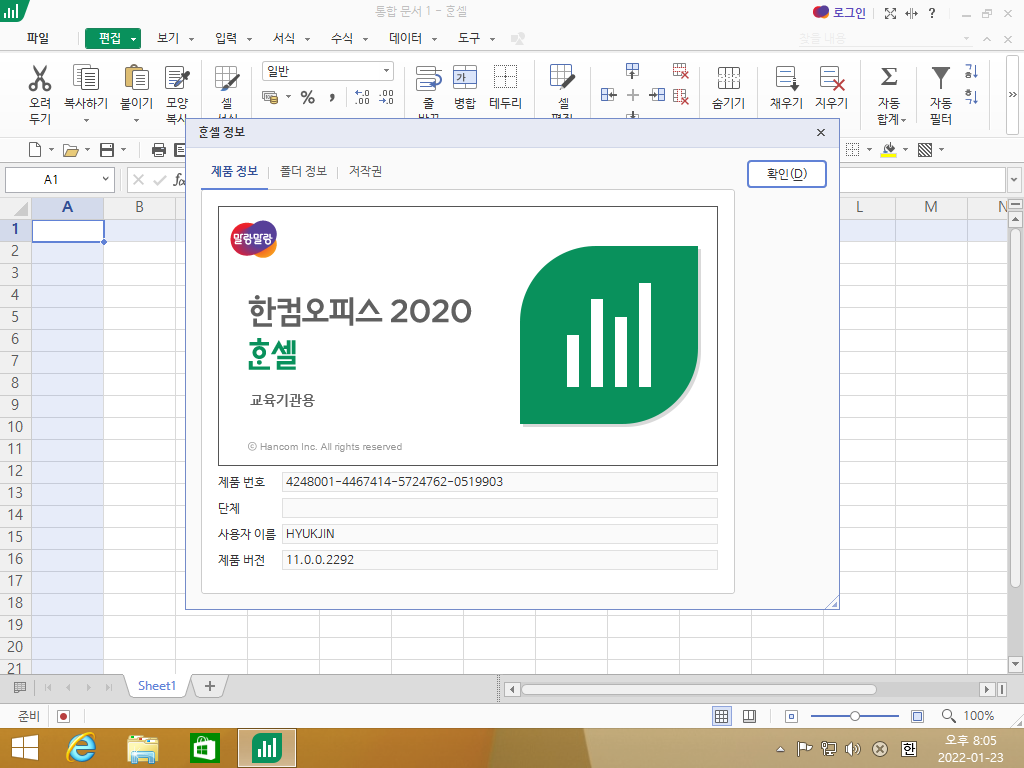Add a new sheet with plus button
The height and width of the screenshot is (768, 1024).
pos(210,686)
